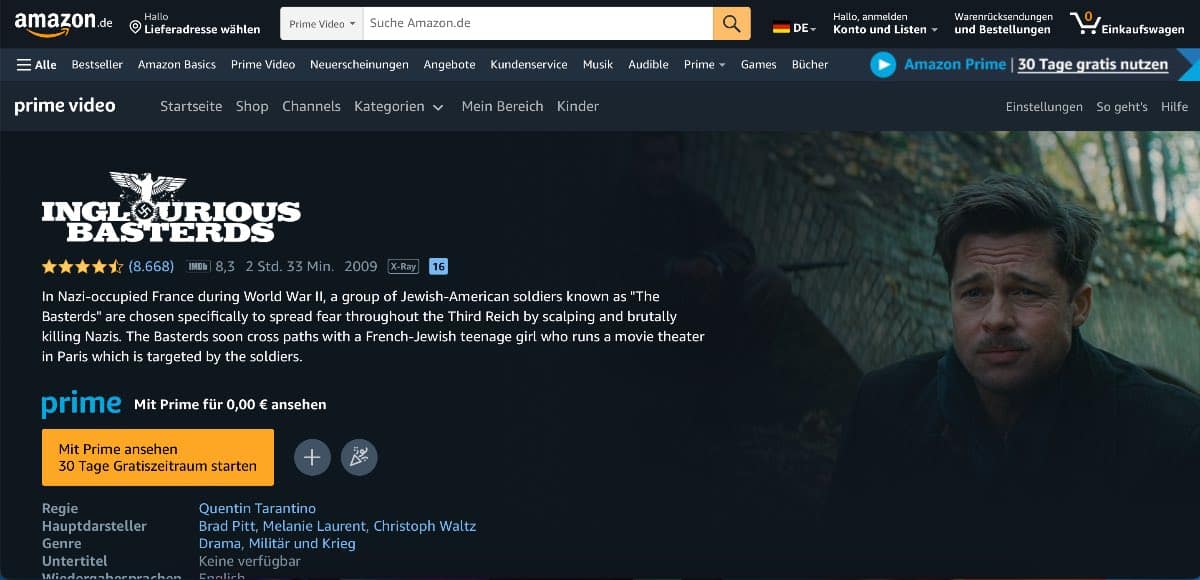Click the orange search magnifier button
This screenshot has height=580, width=1200.
pyautogui.click(x=732, y=23)
